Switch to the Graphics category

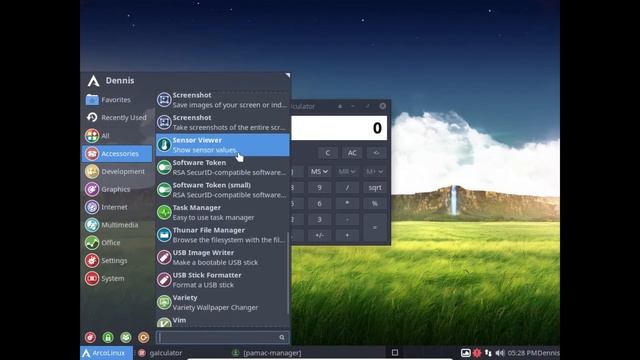[x=117, y=189]
